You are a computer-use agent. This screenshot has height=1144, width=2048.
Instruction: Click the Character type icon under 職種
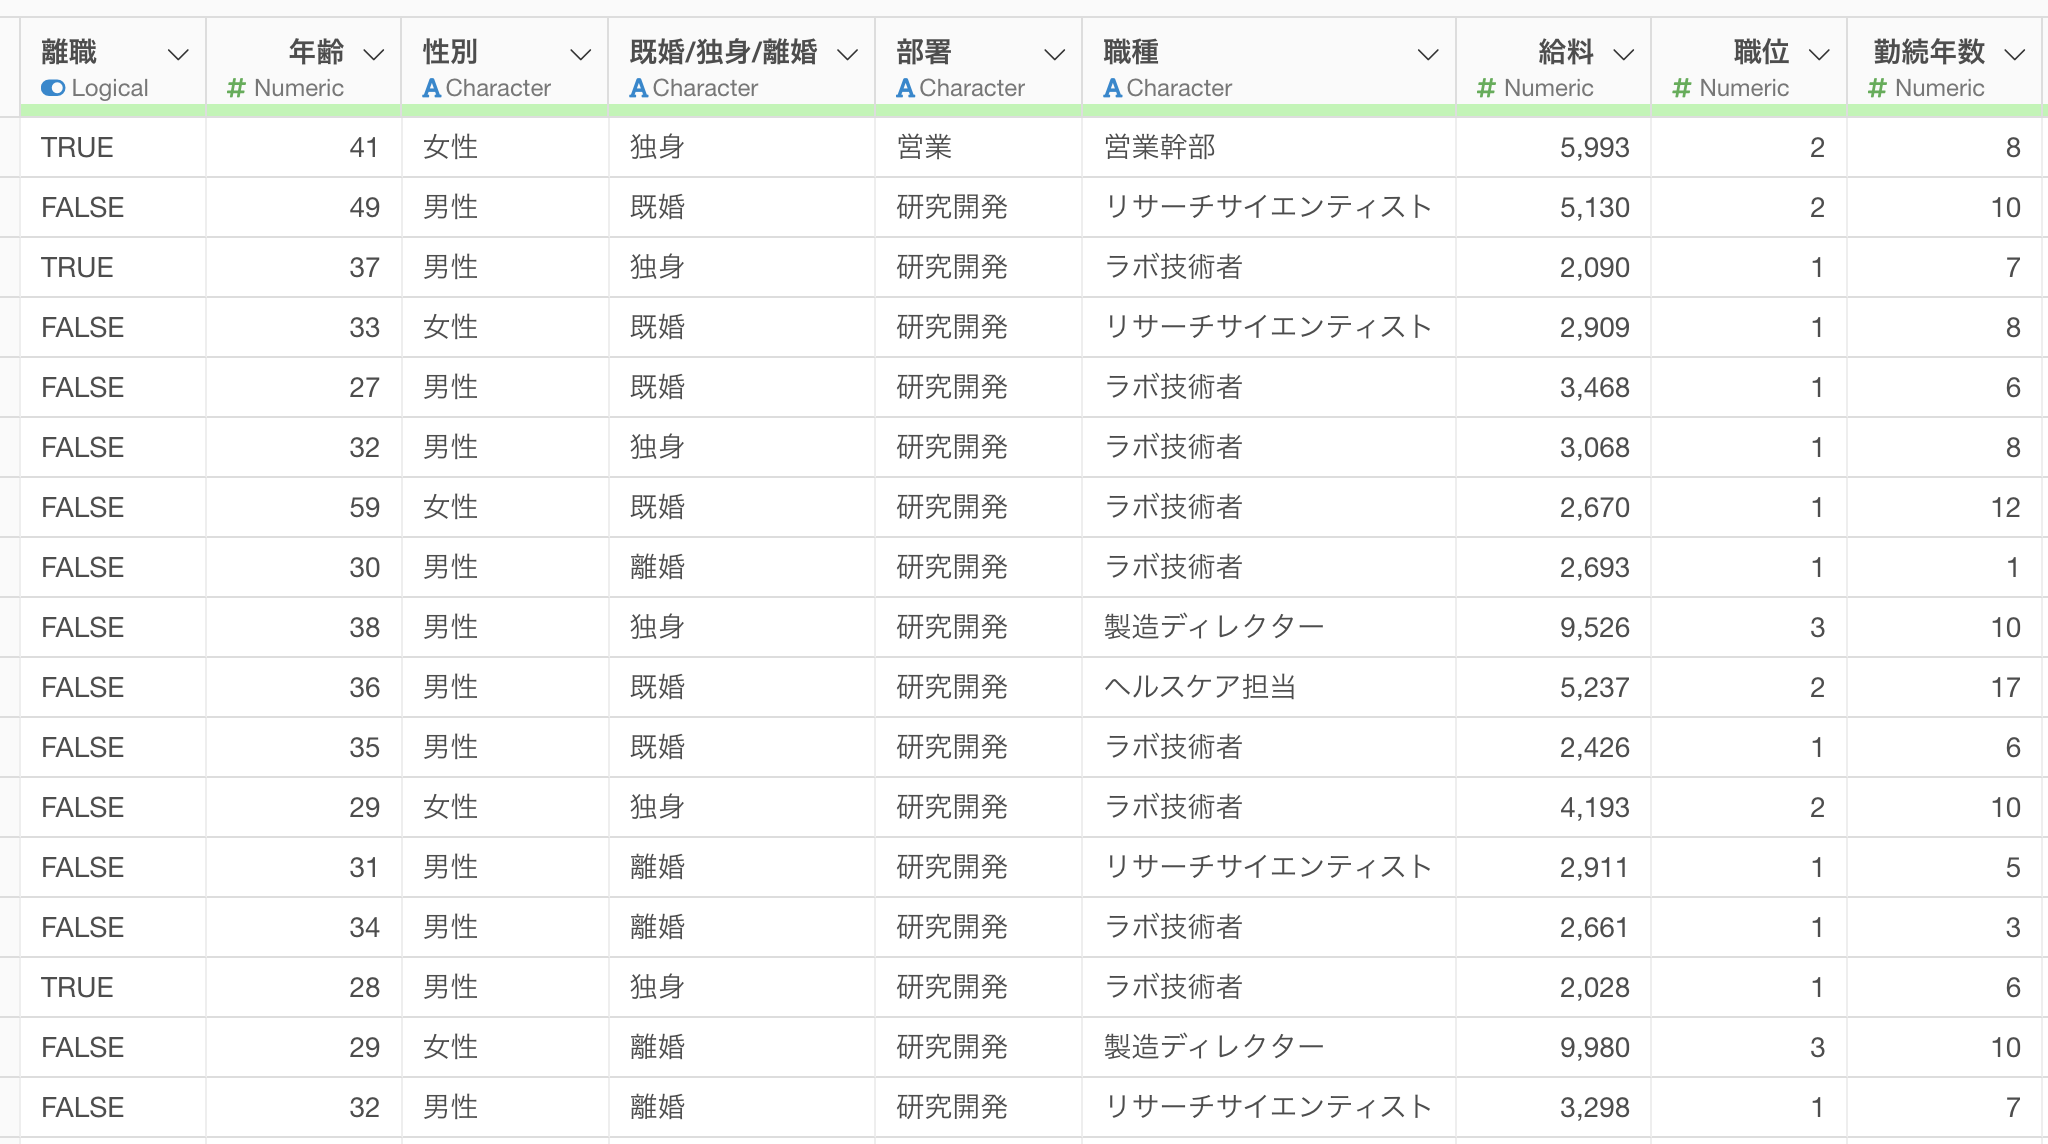click(x=1112, y=88)
